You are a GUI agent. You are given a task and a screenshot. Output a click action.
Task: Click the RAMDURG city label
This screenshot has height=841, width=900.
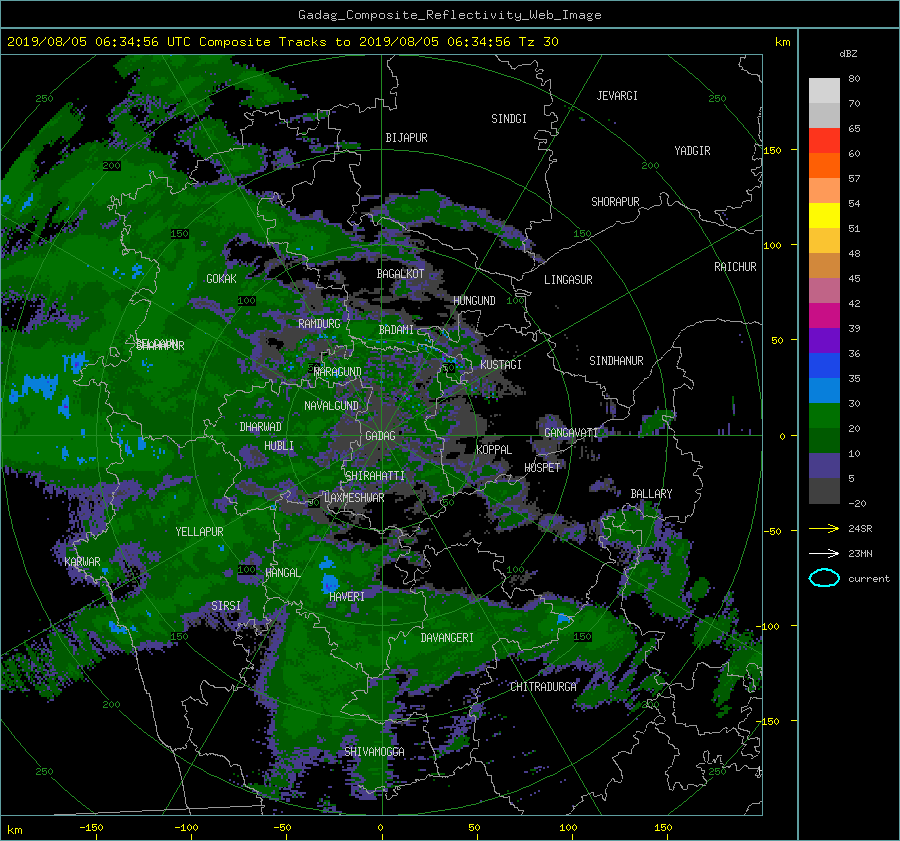point(319,324)
